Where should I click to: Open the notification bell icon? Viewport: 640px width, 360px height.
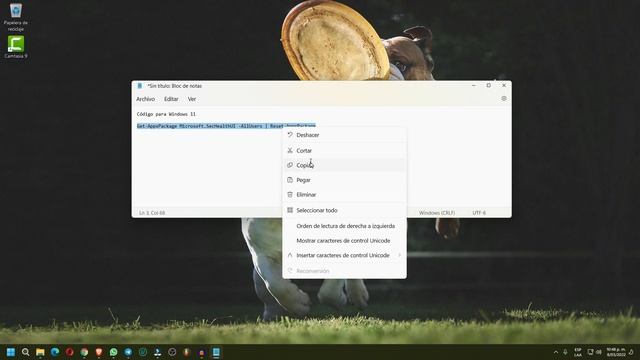631,352
